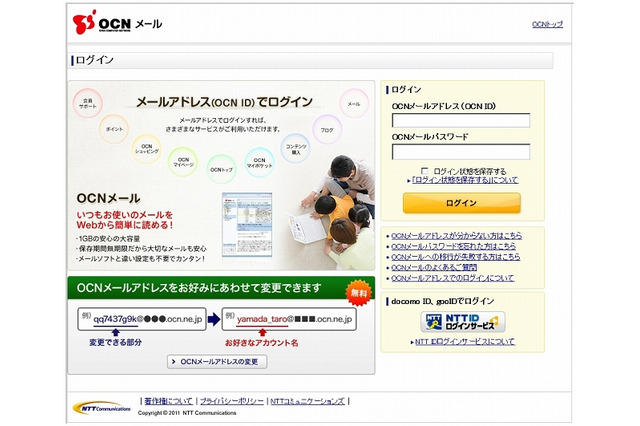The image size is (640, 426).
Task: Open the OCNメールへの移行が失敗する方はこちら link
Action: (456, 257)
